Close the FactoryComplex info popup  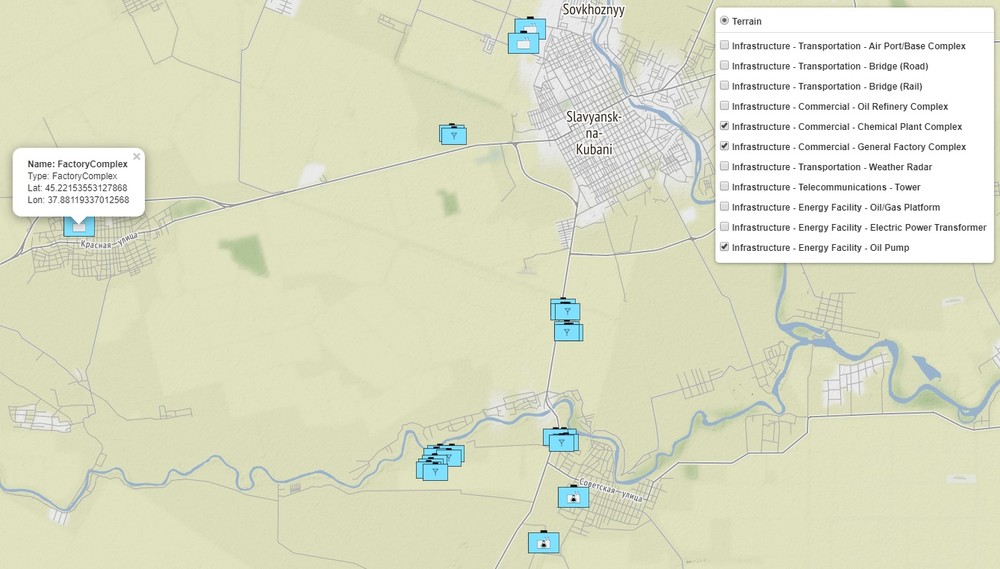click(136, 156)
